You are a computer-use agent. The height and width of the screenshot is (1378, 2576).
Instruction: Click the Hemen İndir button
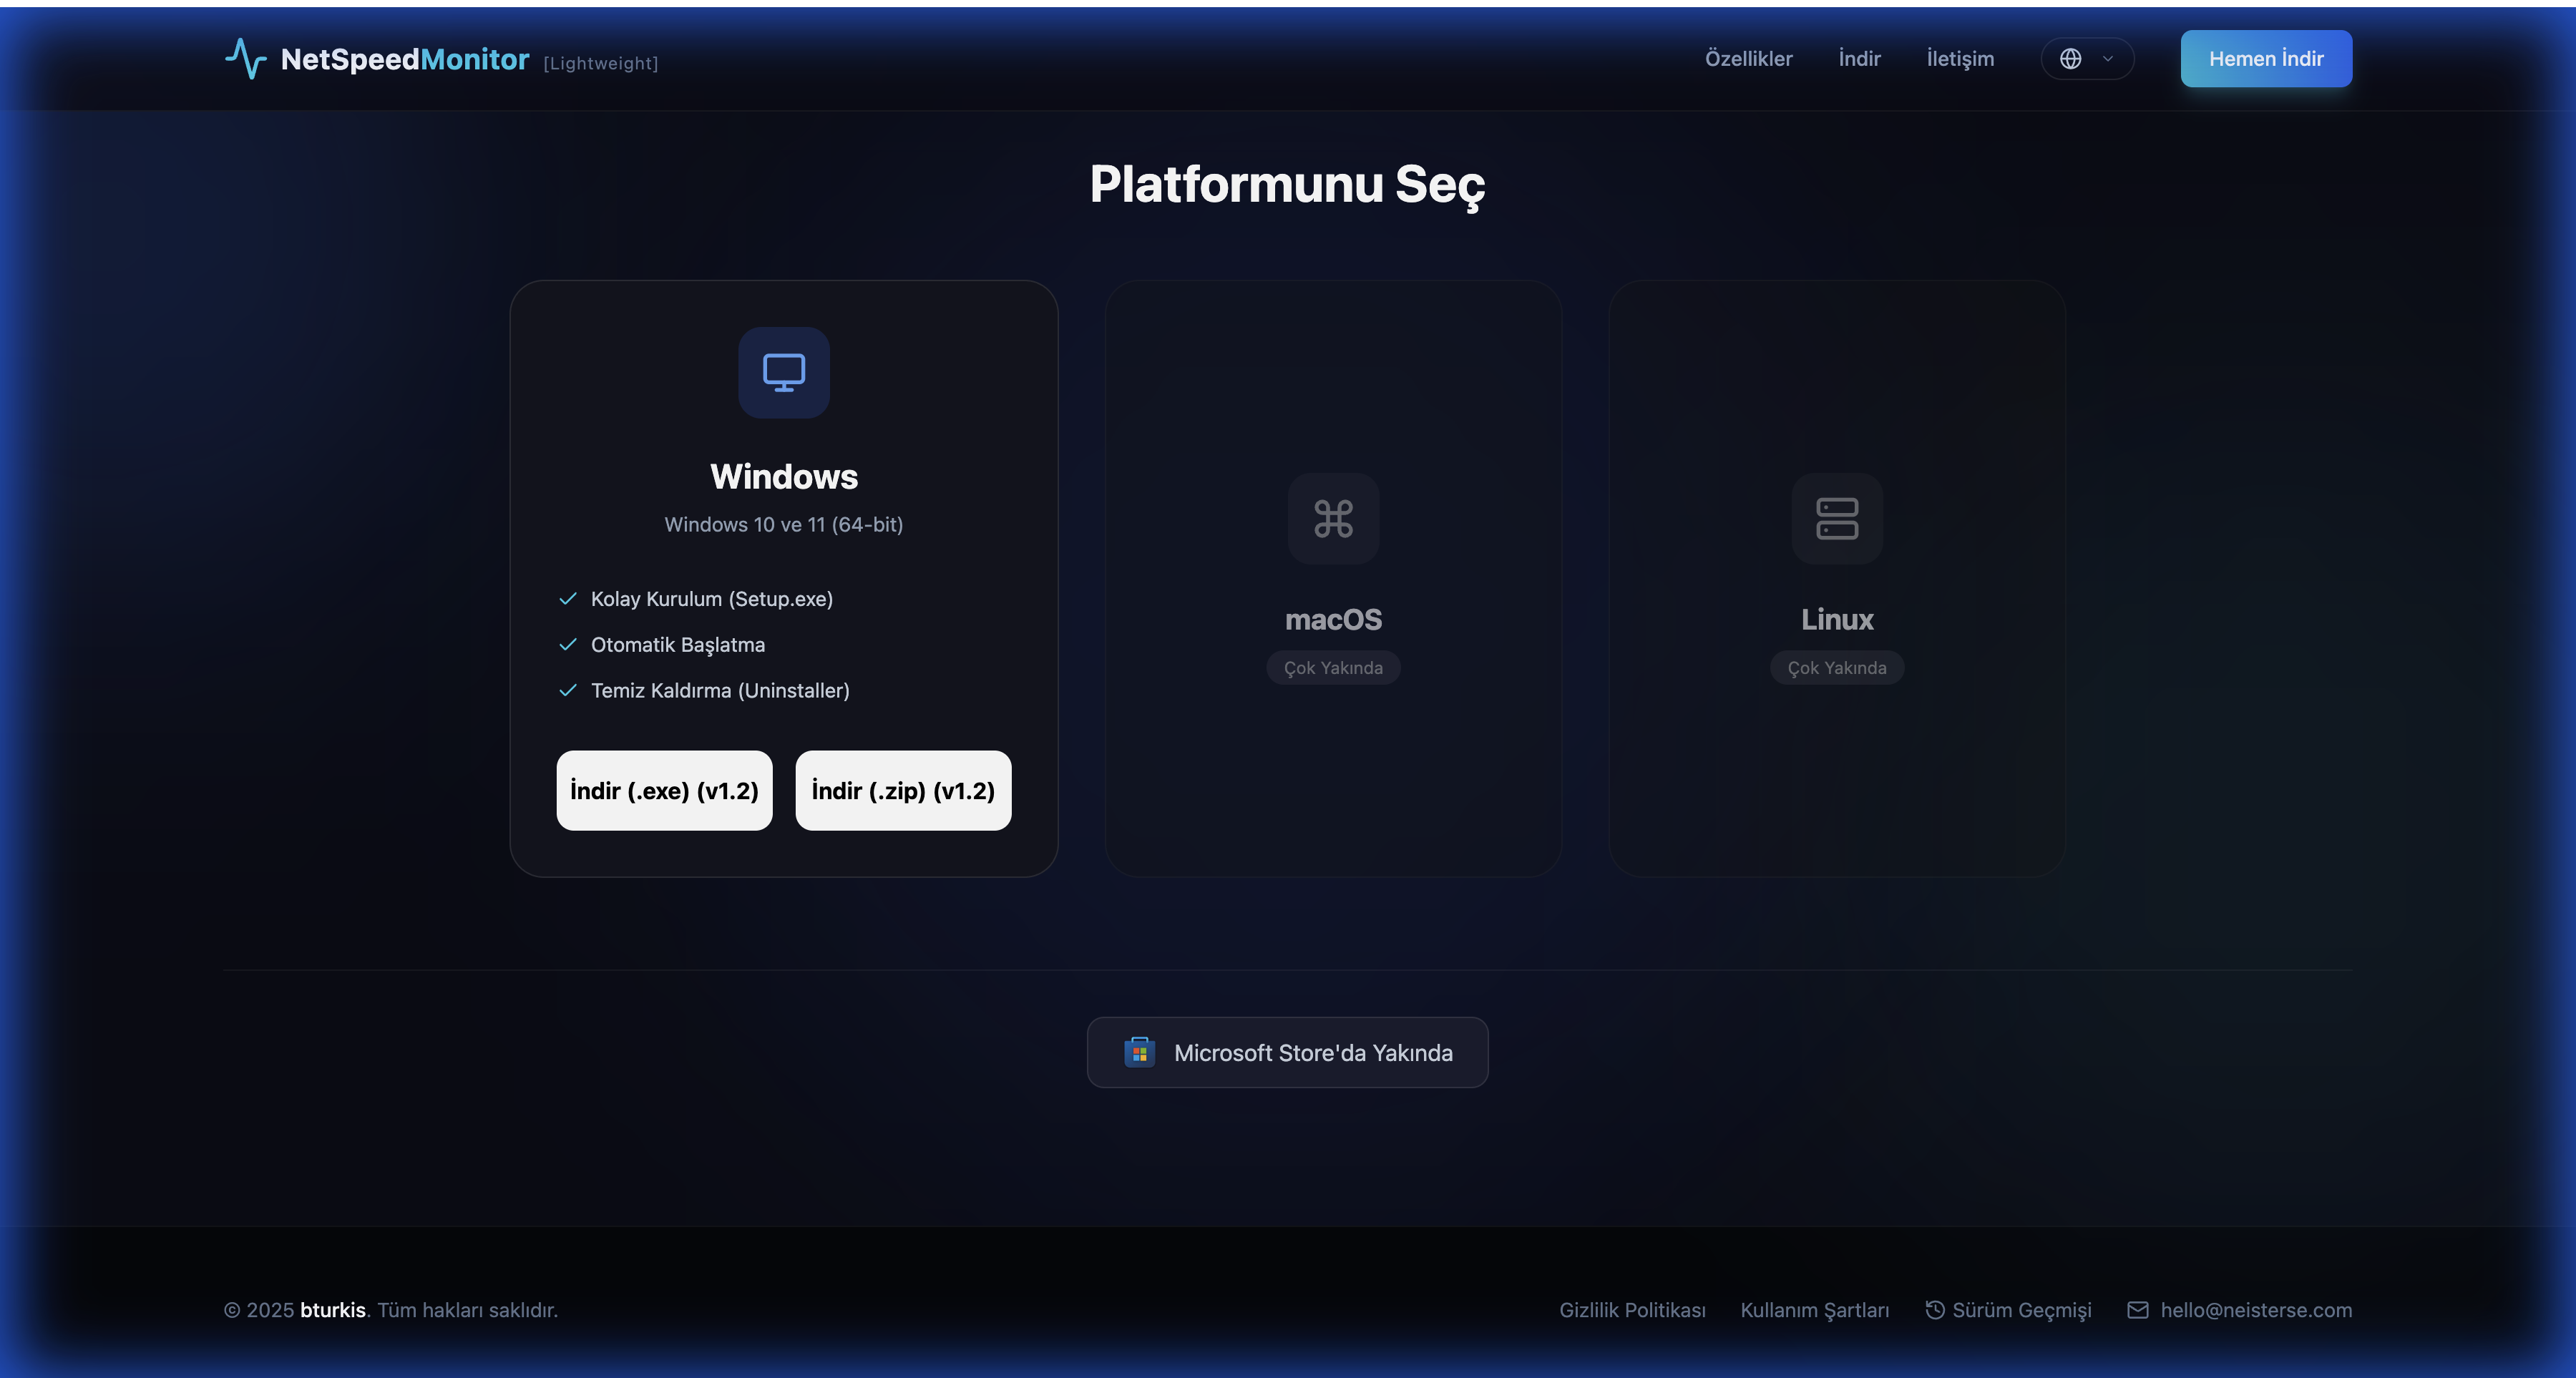coord(2266,59)
